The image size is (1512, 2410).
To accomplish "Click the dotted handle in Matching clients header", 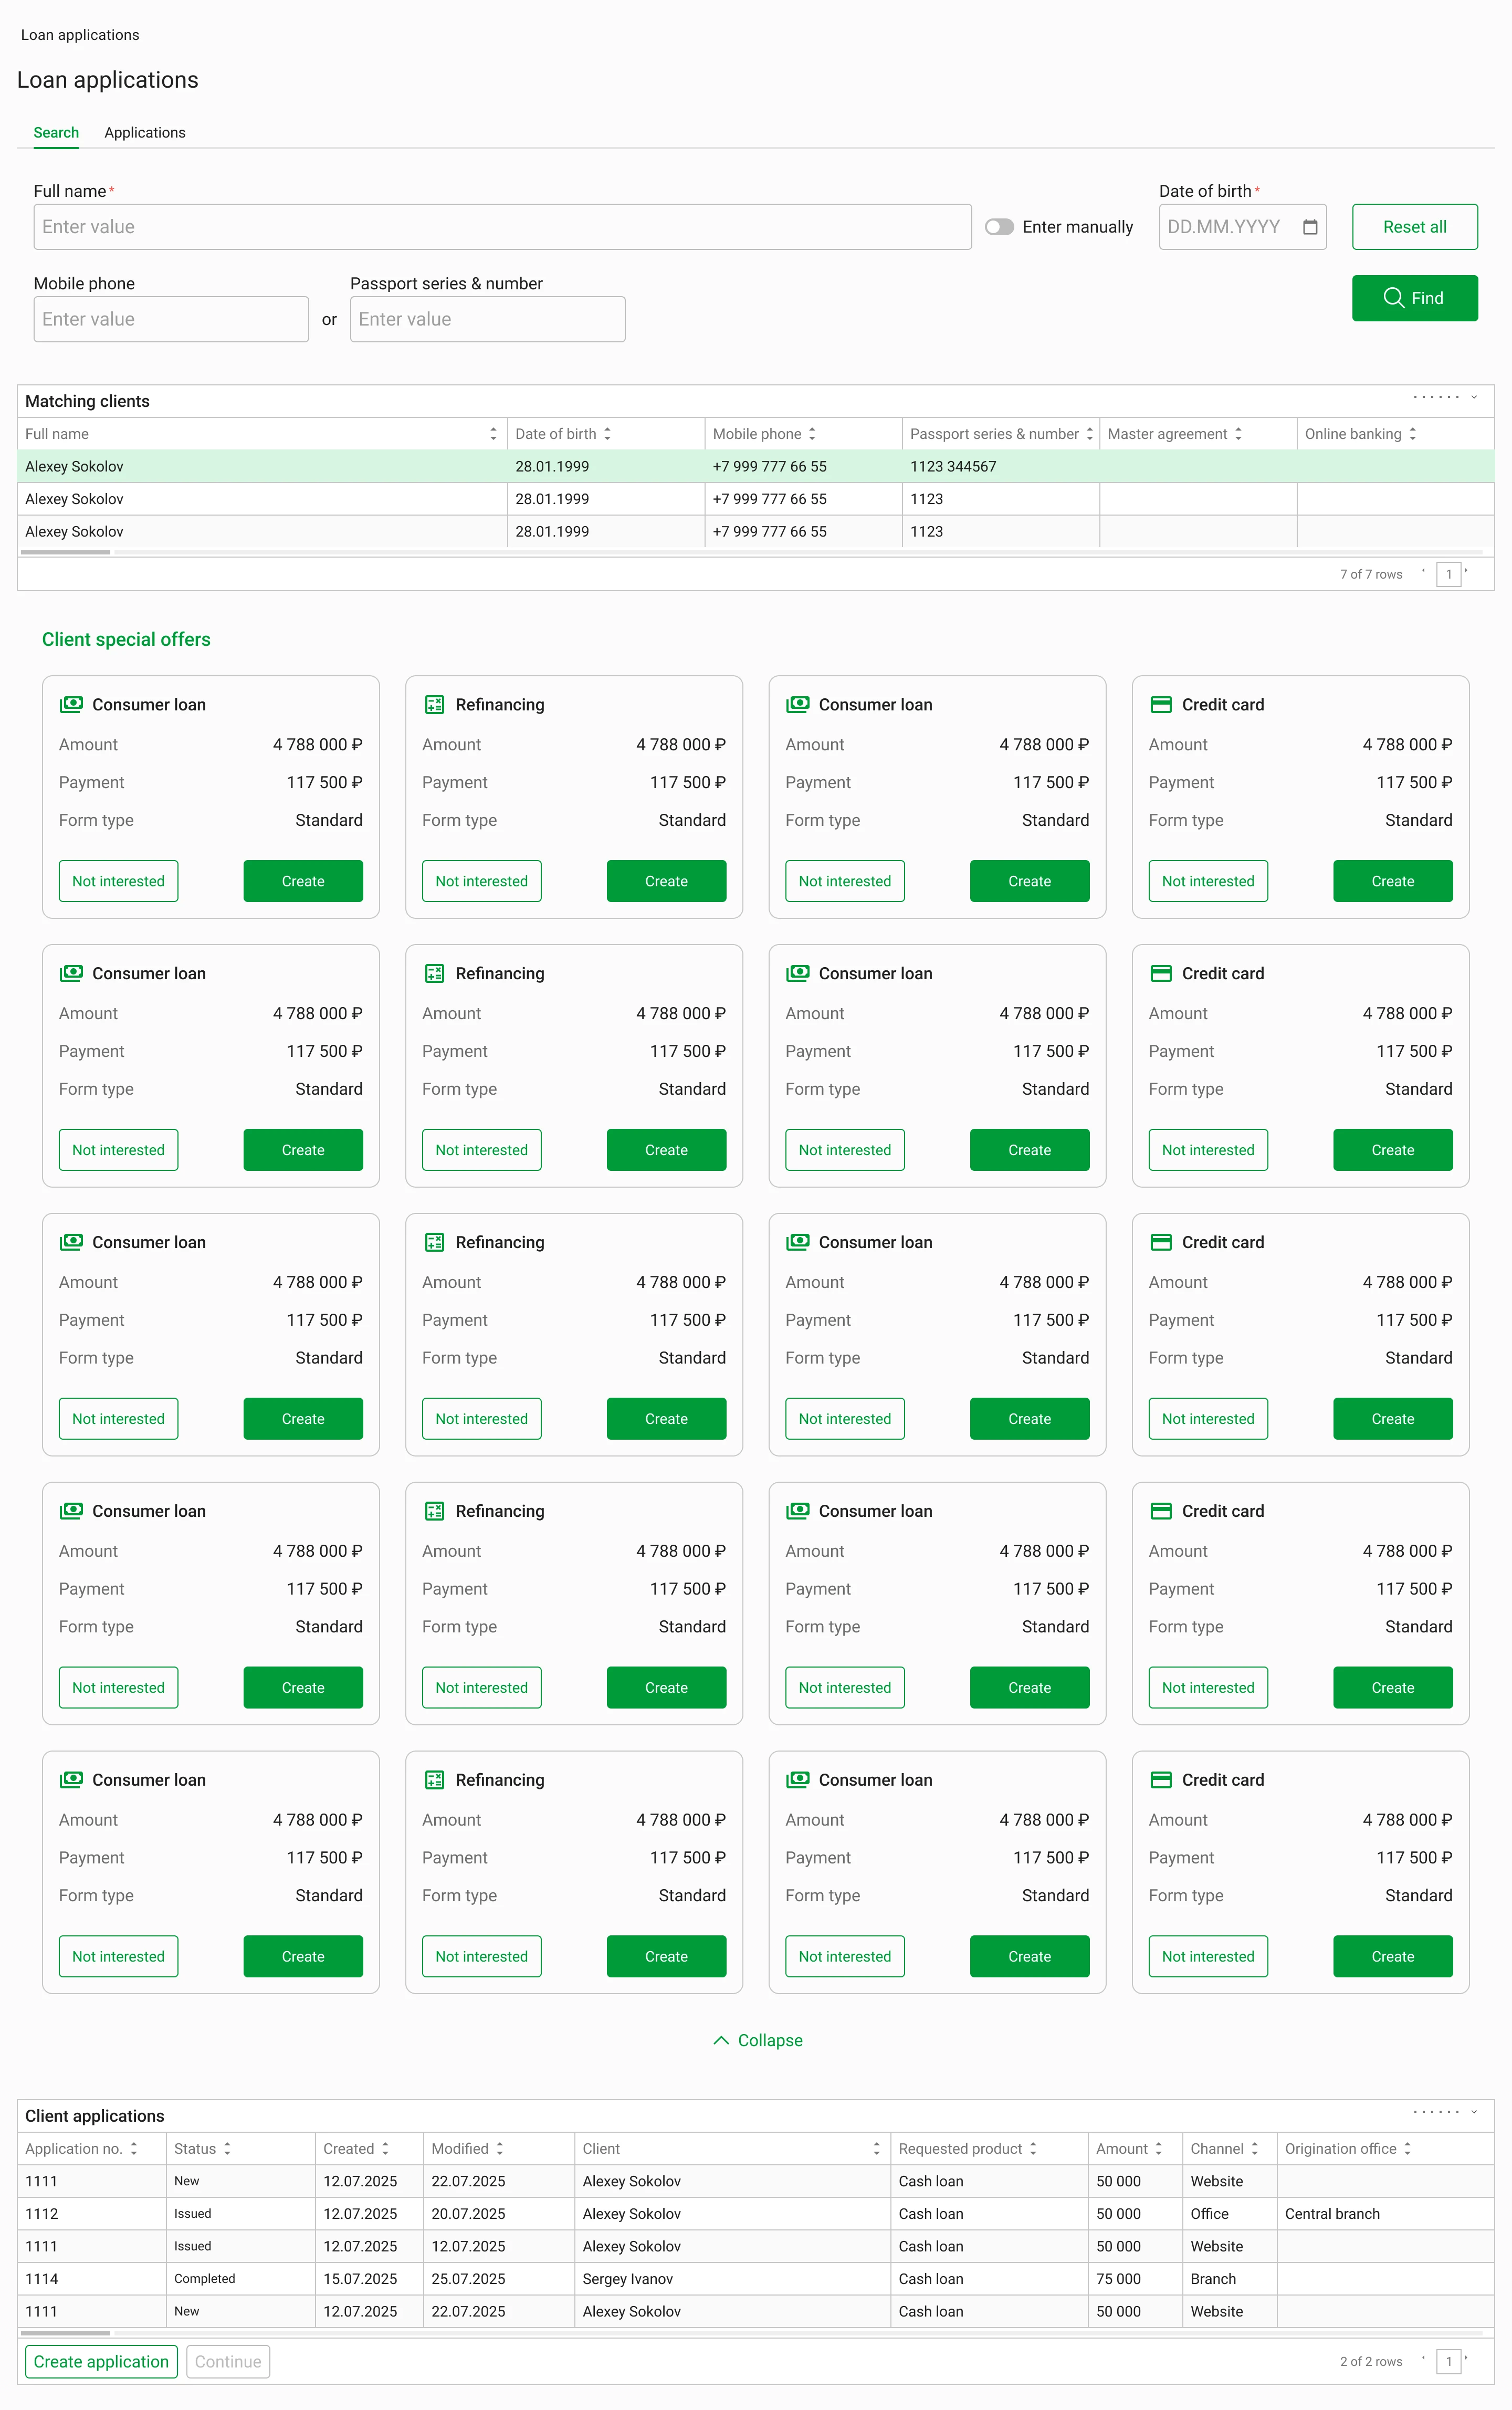I will click(1436, 398).
